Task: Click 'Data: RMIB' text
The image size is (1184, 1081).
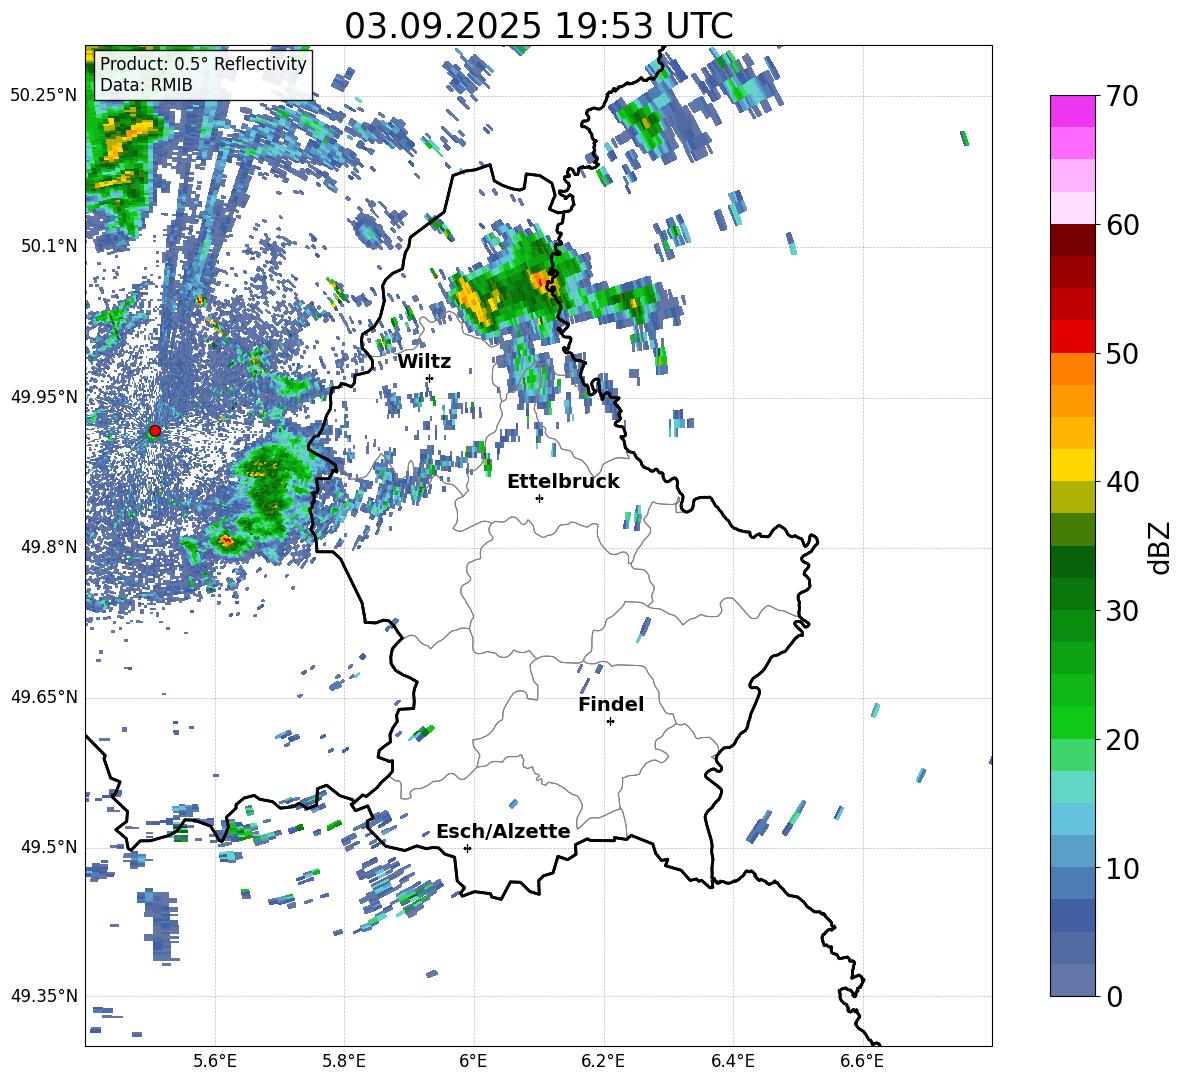Action: click(x=146, y=85)
